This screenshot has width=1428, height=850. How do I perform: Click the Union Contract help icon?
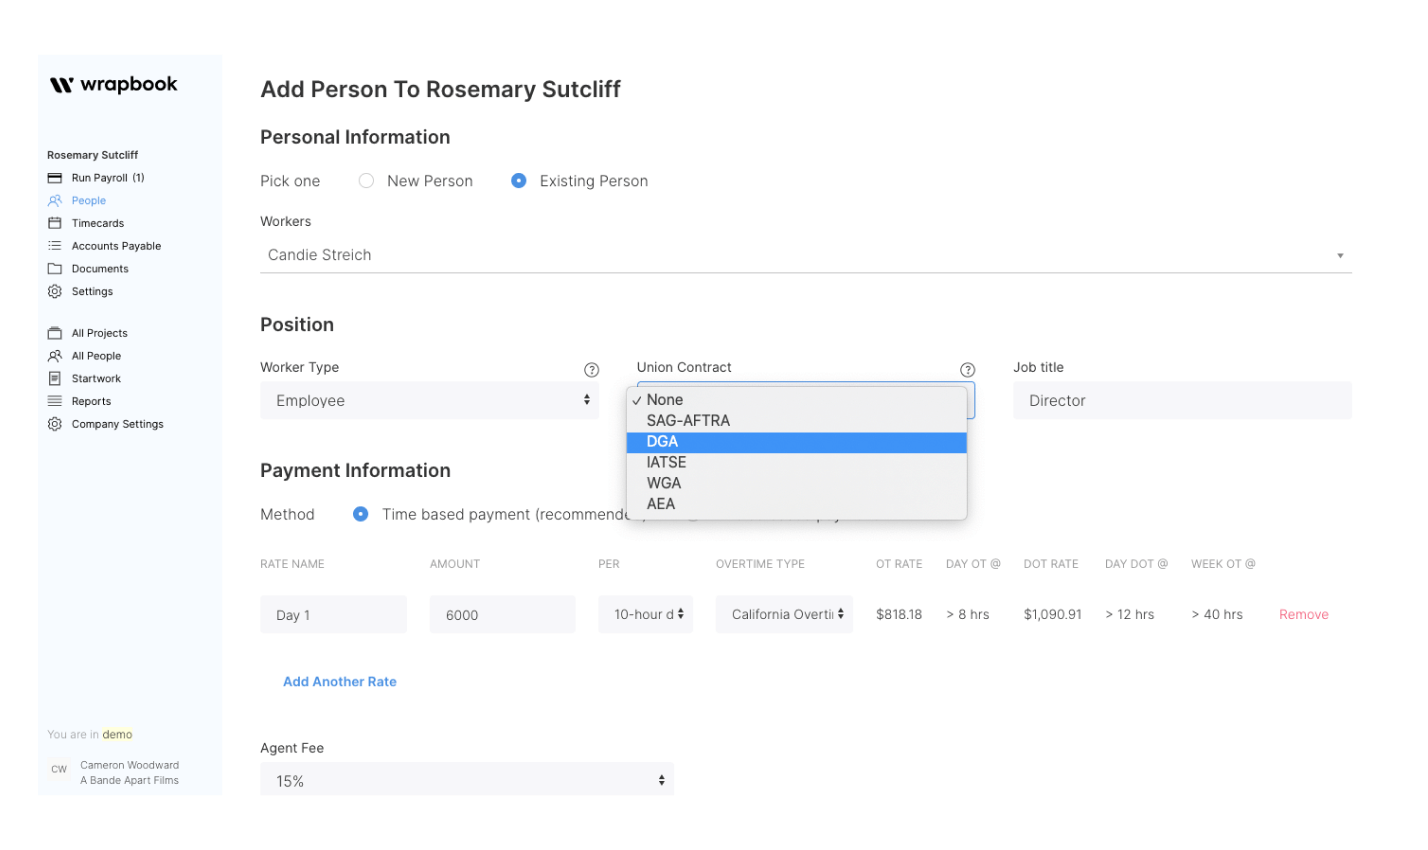pyautogui.click(x=967, y=370)
